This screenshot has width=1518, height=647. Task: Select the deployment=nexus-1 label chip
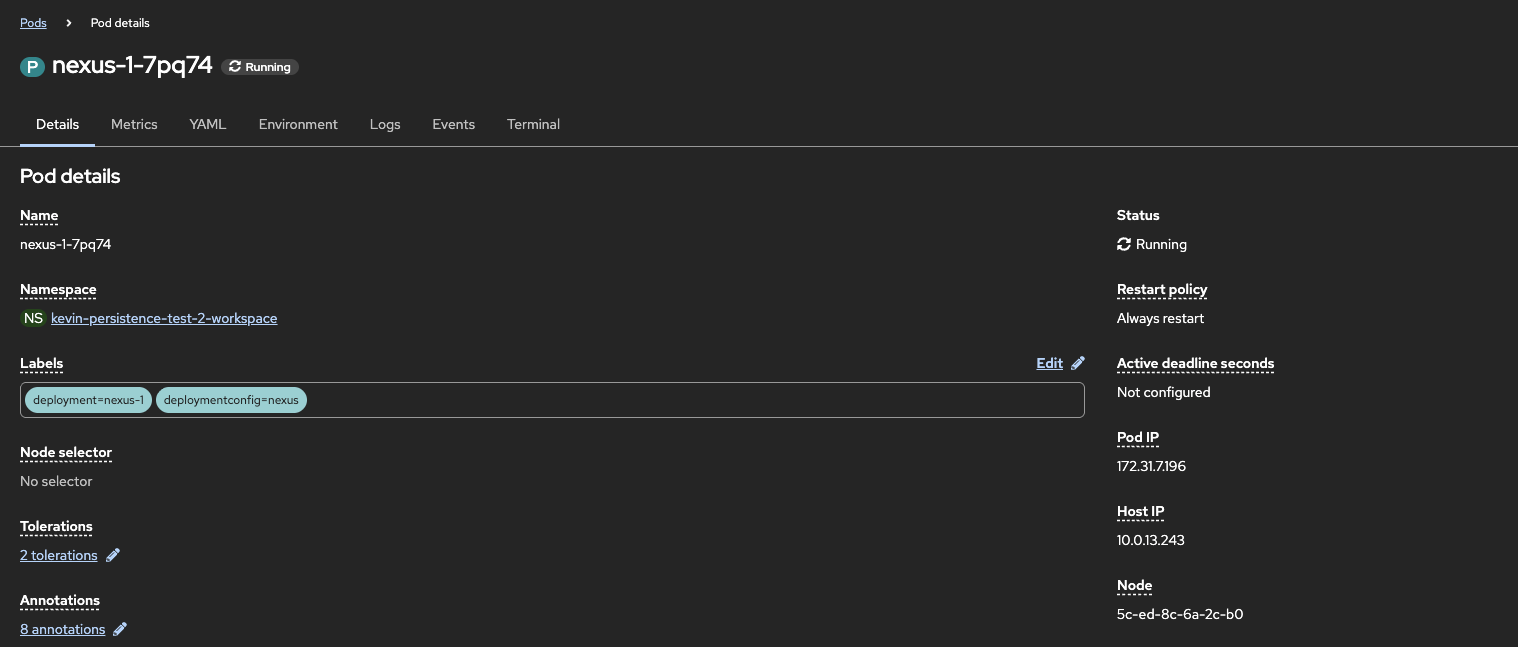tap(88, 400)
